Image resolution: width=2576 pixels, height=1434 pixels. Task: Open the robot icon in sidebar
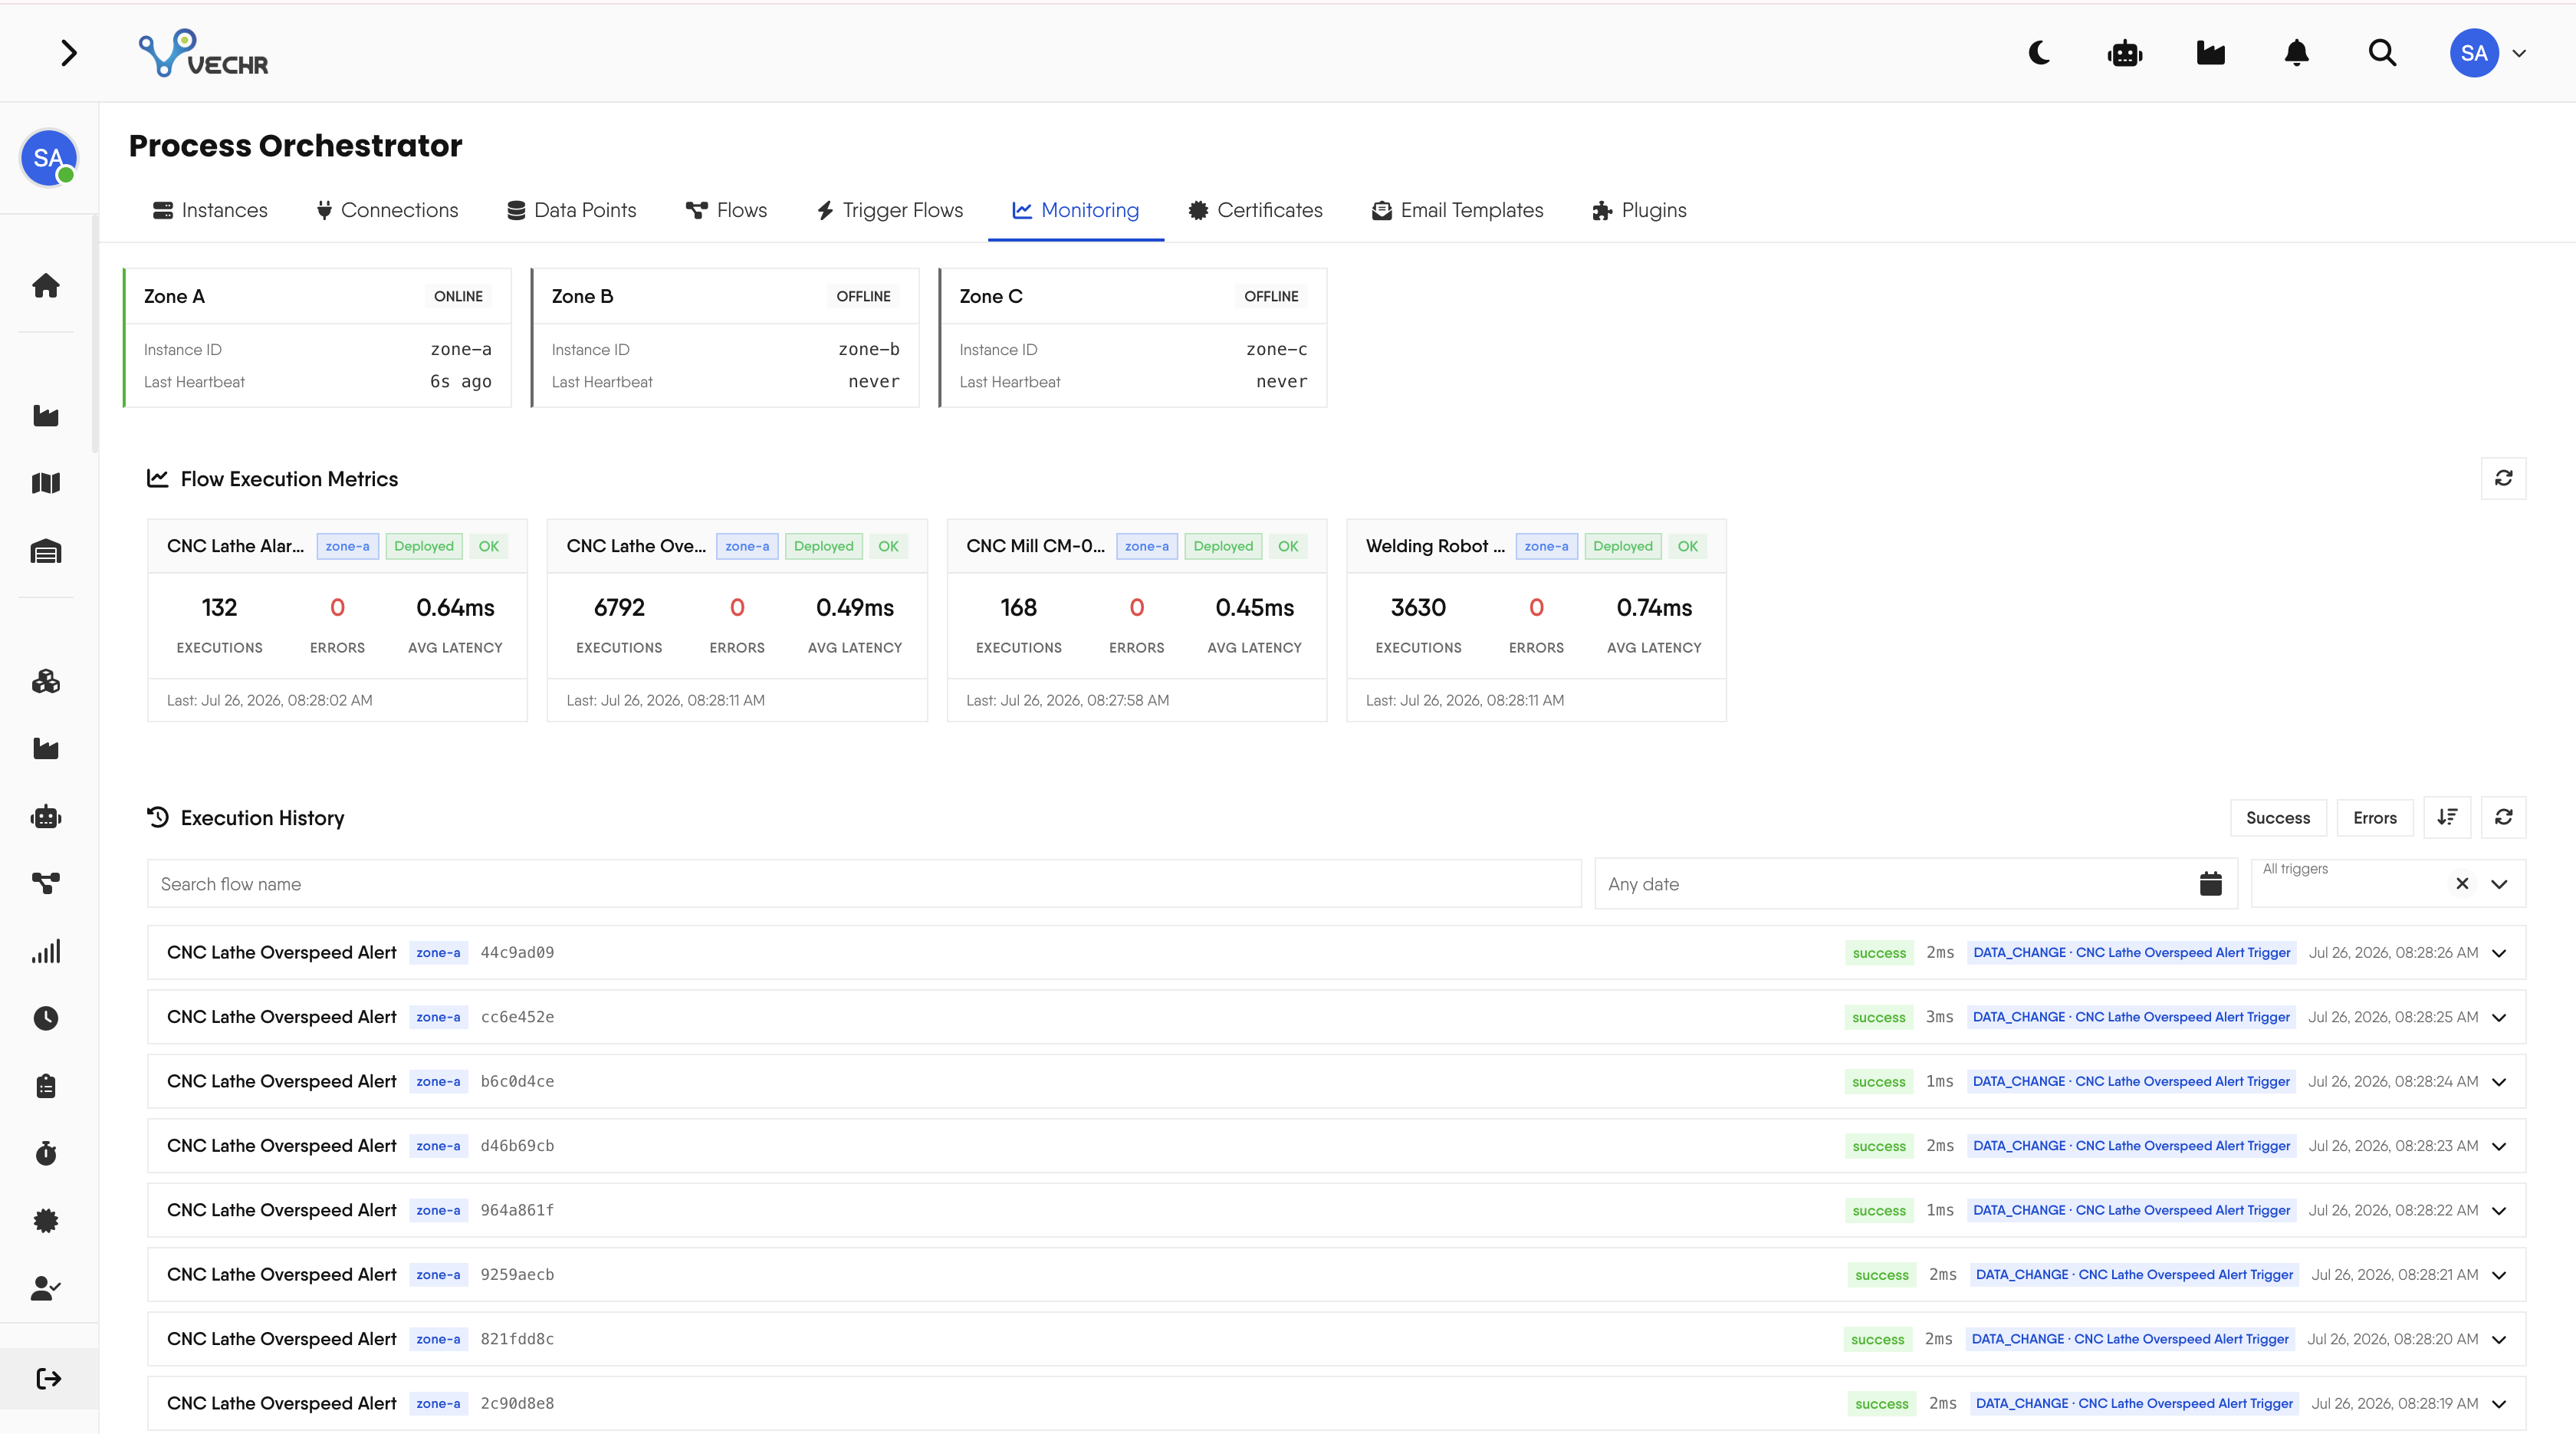[46, 817]
